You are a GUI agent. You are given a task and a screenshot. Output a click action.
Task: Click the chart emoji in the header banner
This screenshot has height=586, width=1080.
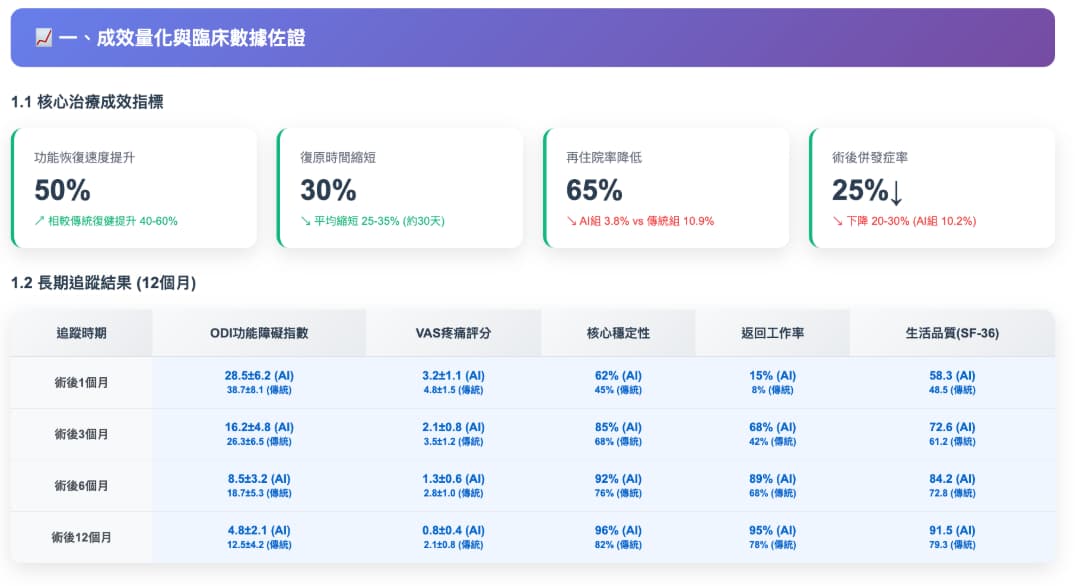[x=43, y=37]
